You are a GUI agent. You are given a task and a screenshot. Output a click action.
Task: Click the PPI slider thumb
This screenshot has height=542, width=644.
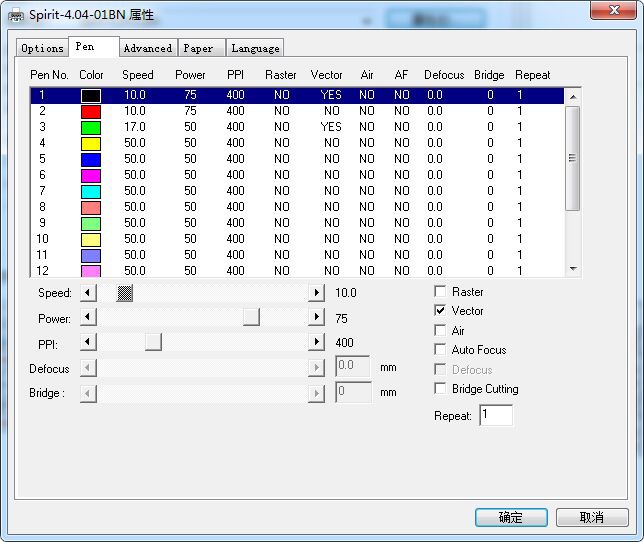(153, 342)
